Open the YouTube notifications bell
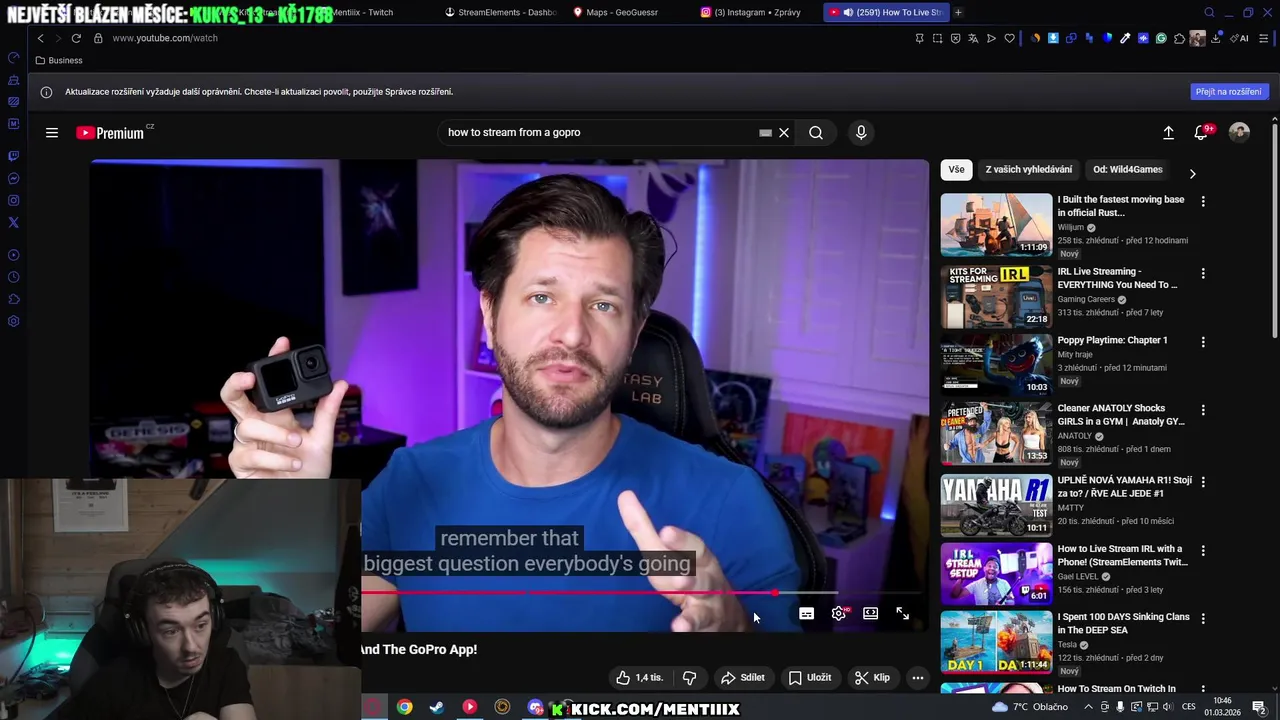The height and width of the screenshot is (720, 1280). pos(1202,132)
